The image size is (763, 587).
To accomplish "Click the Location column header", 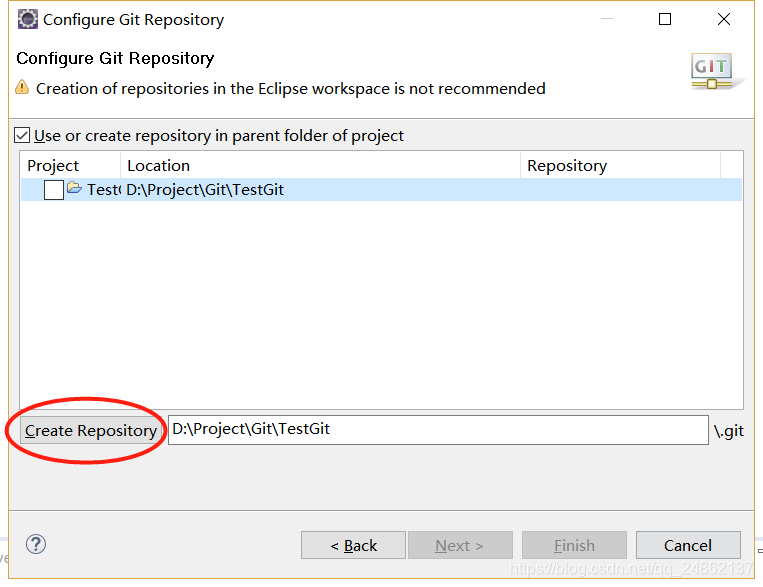I will (320, 165).
